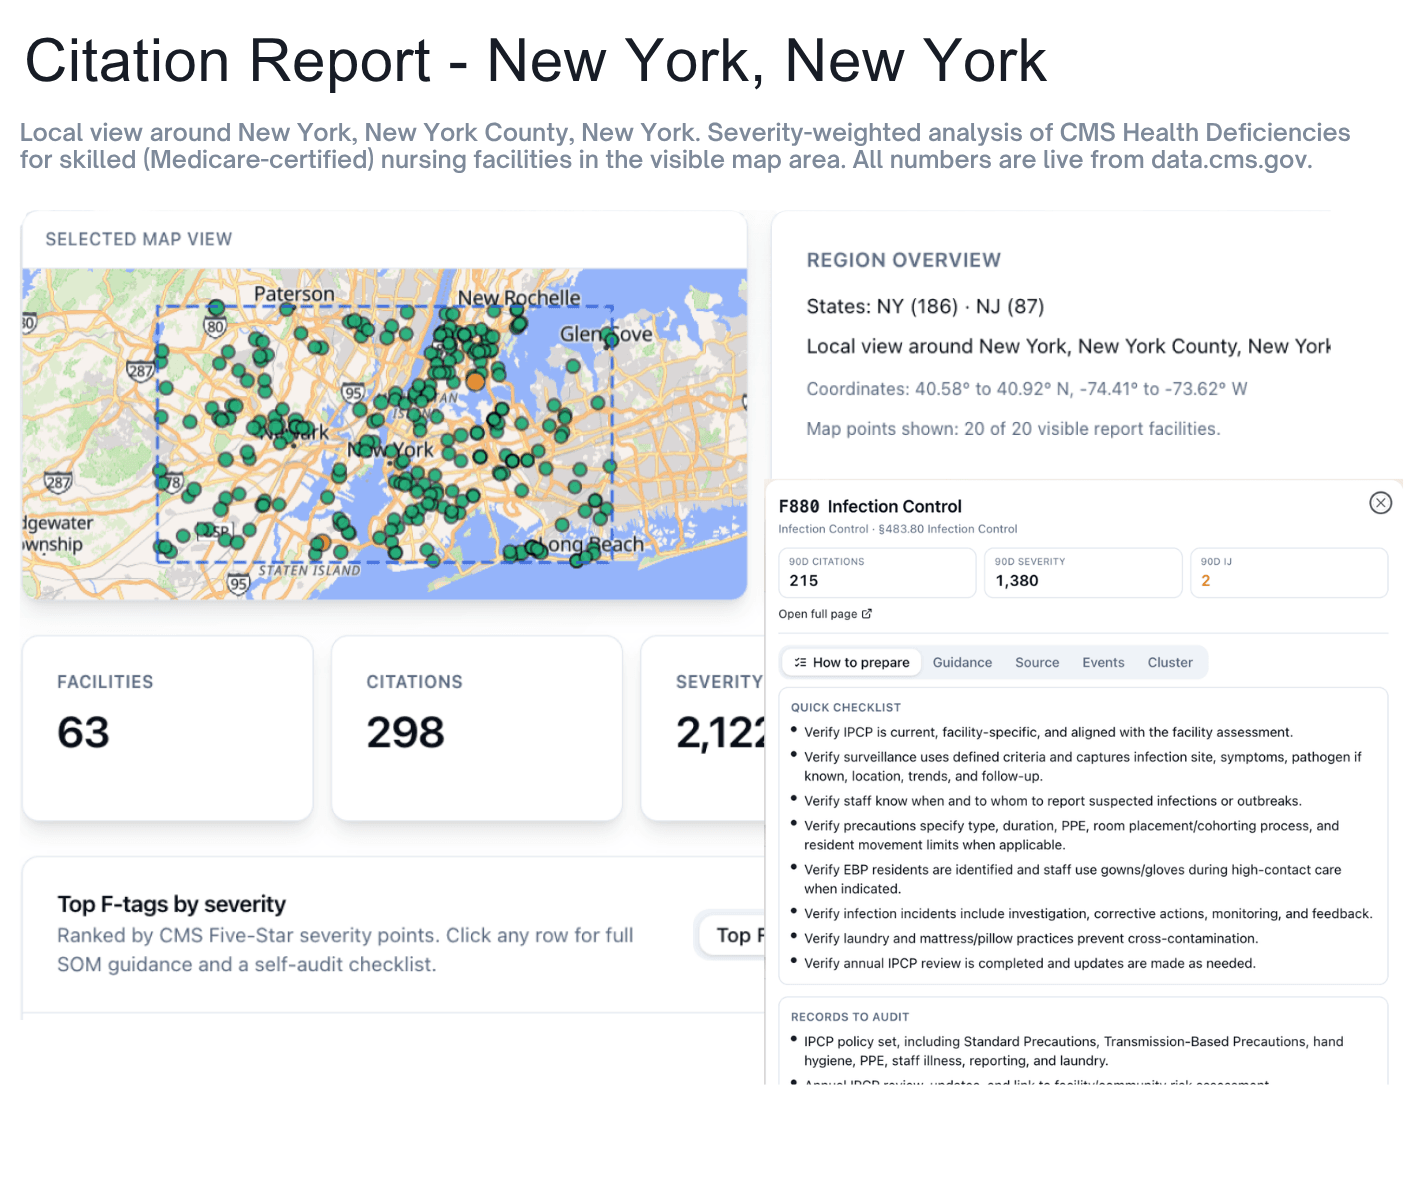Click checklist item about infection incidents investigation
Screen dimensions: 1404x1194
click(x=1088, y=913)
